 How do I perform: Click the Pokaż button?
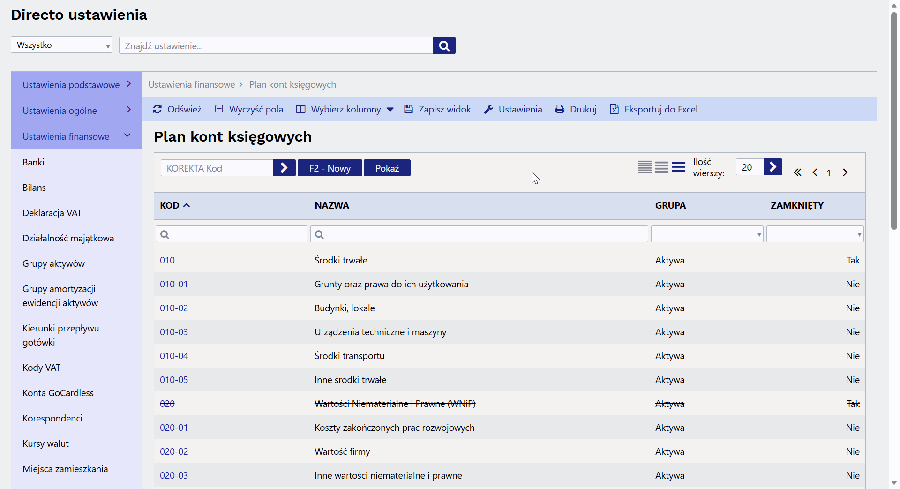[387, 168]
